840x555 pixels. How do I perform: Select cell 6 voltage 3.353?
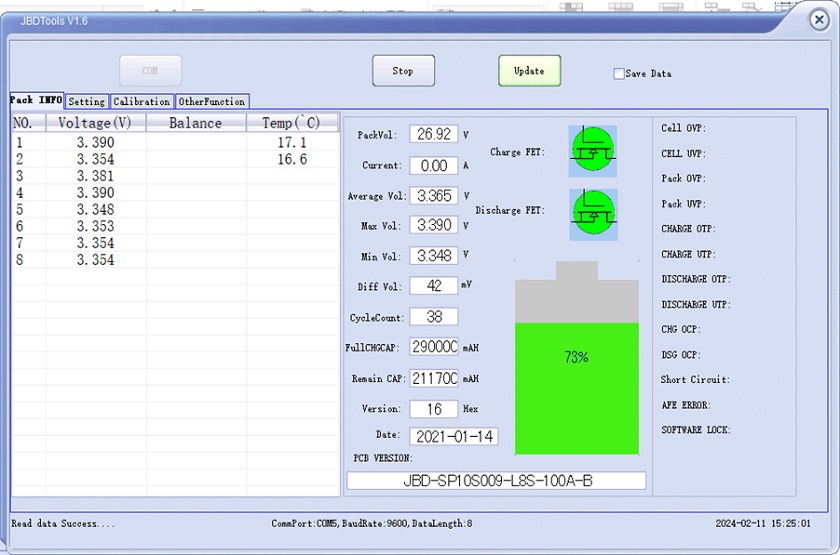(x=95, y=226)
